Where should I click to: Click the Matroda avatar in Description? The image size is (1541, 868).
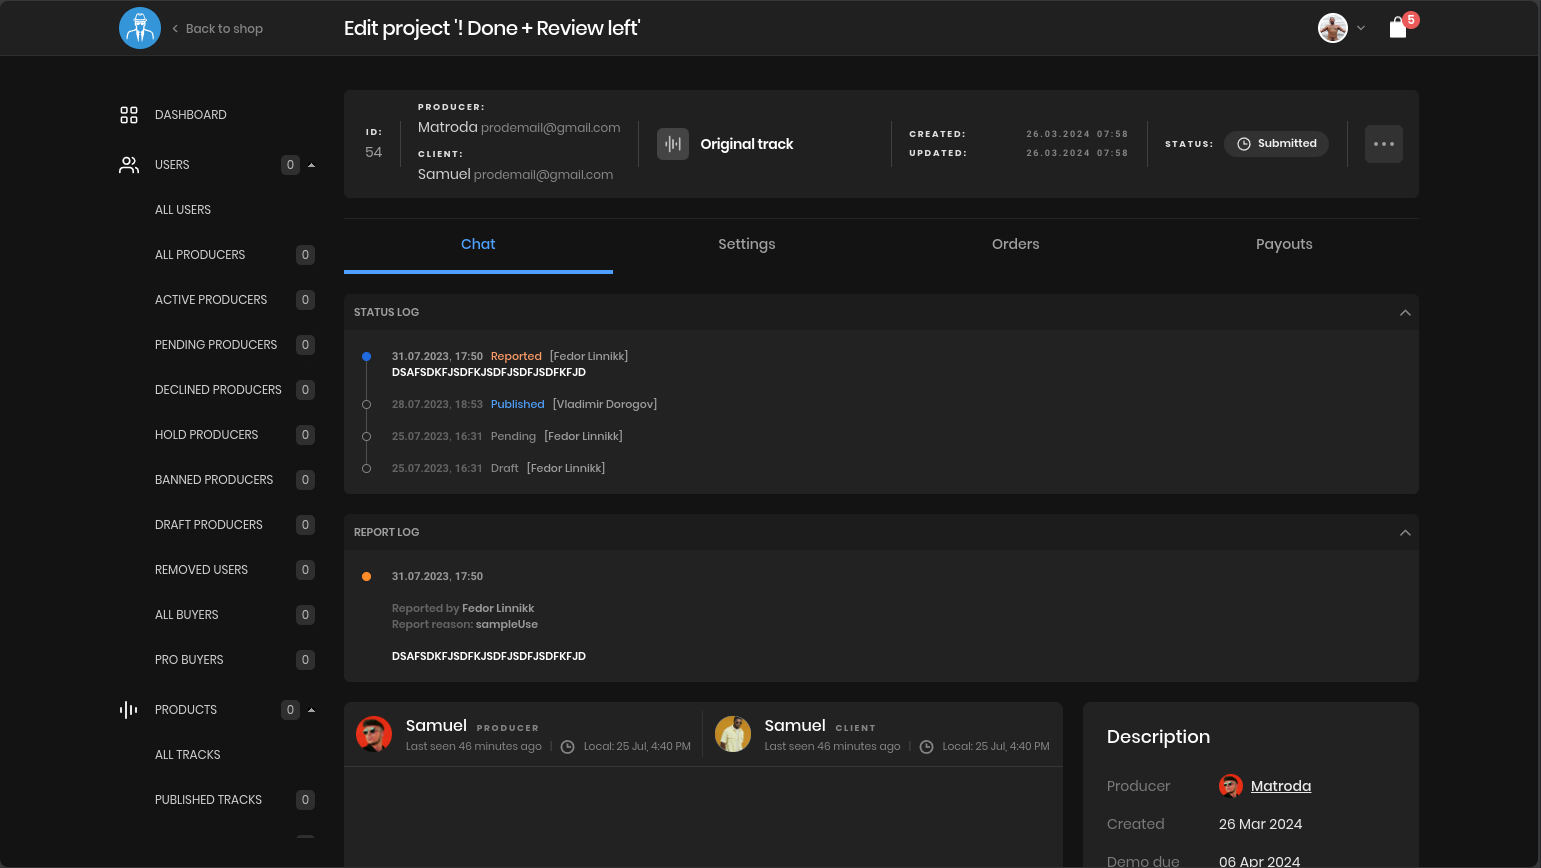coord(1230,786)
